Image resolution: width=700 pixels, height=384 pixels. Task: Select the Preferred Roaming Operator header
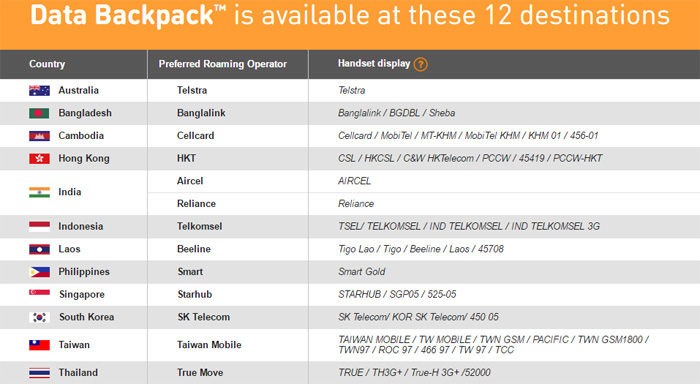tap(222, 64)
